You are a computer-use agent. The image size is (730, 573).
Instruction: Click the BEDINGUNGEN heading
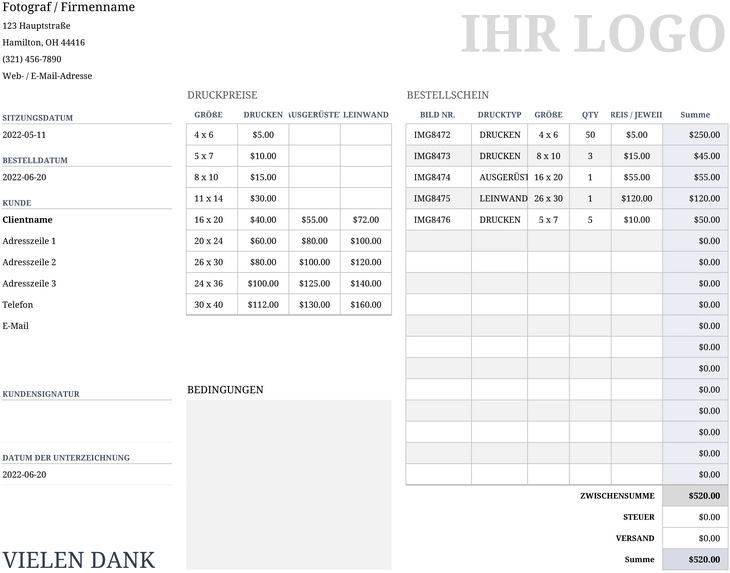[225, 390]
